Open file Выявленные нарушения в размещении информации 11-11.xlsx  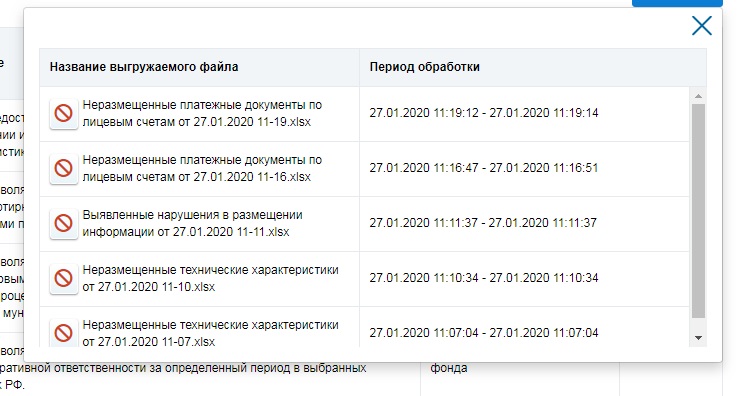(192, 223)
